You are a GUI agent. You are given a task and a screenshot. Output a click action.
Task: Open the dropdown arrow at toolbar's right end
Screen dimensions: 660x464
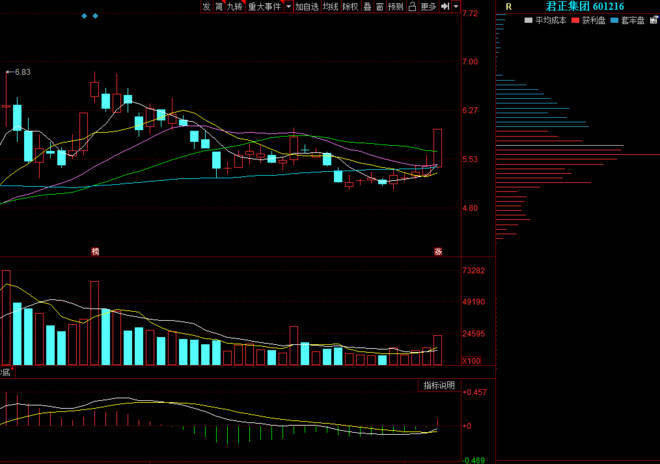456,6
